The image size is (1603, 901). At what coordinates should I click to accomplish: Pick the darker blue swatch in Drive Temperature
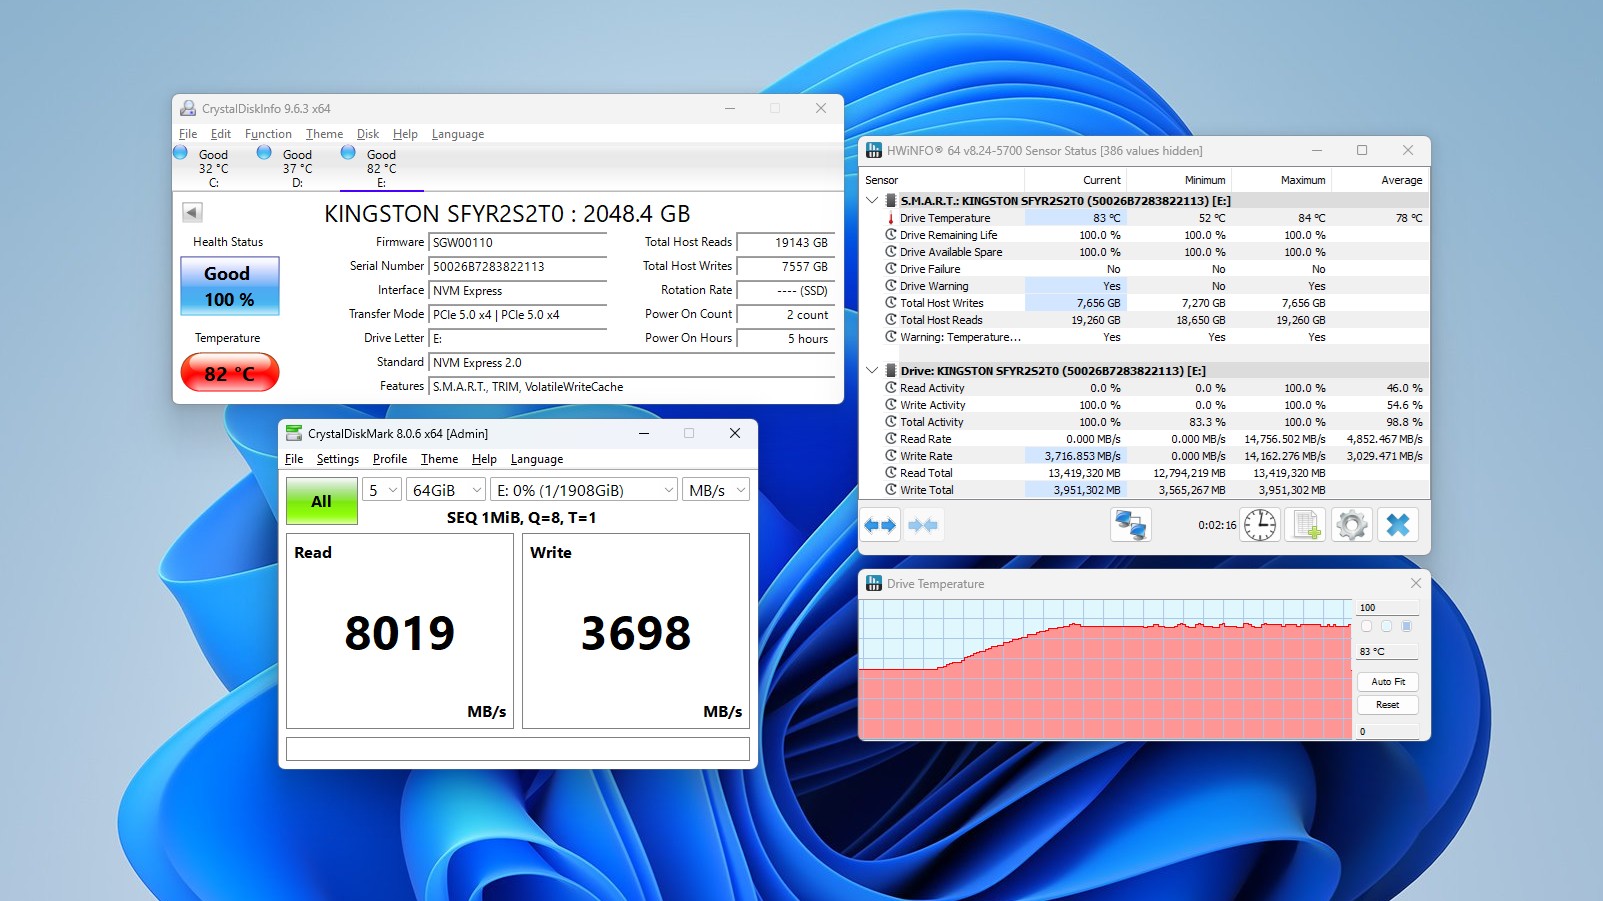(x=1406, y=626)
